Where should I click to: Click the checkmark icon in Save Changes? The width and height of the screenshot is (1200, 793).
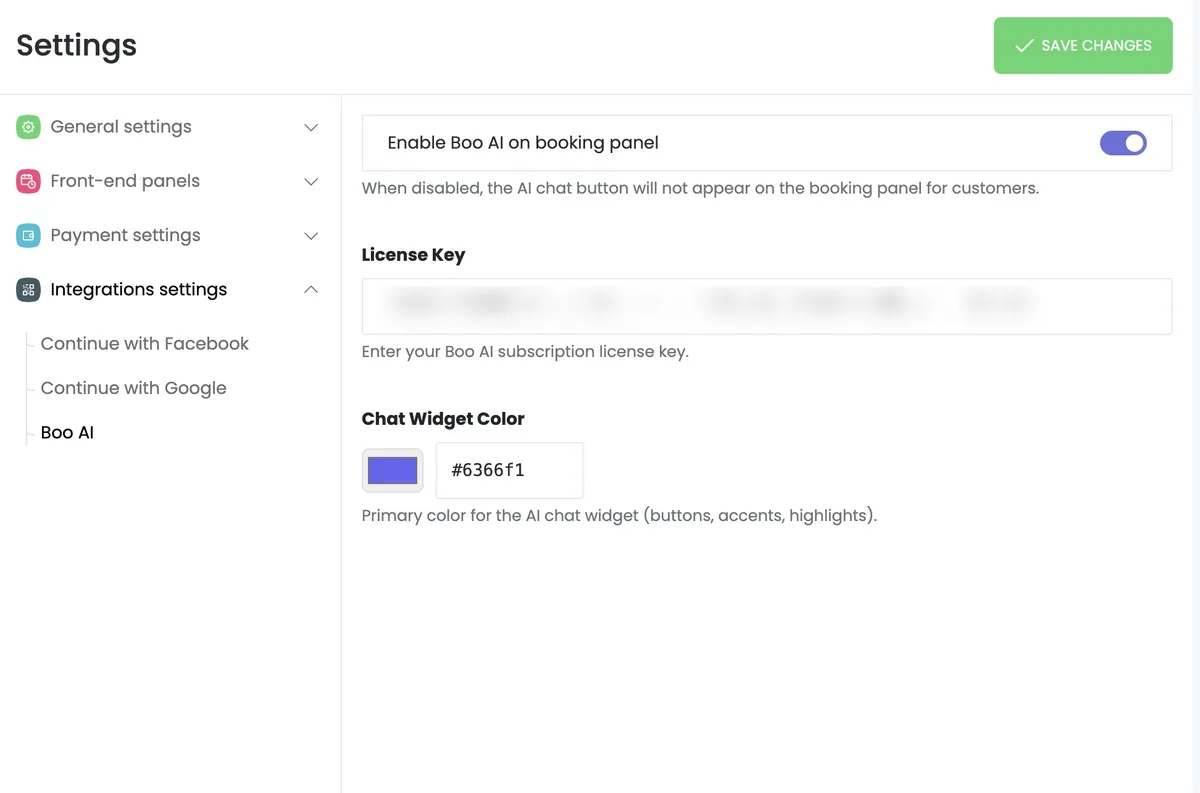pos(1024,46)
